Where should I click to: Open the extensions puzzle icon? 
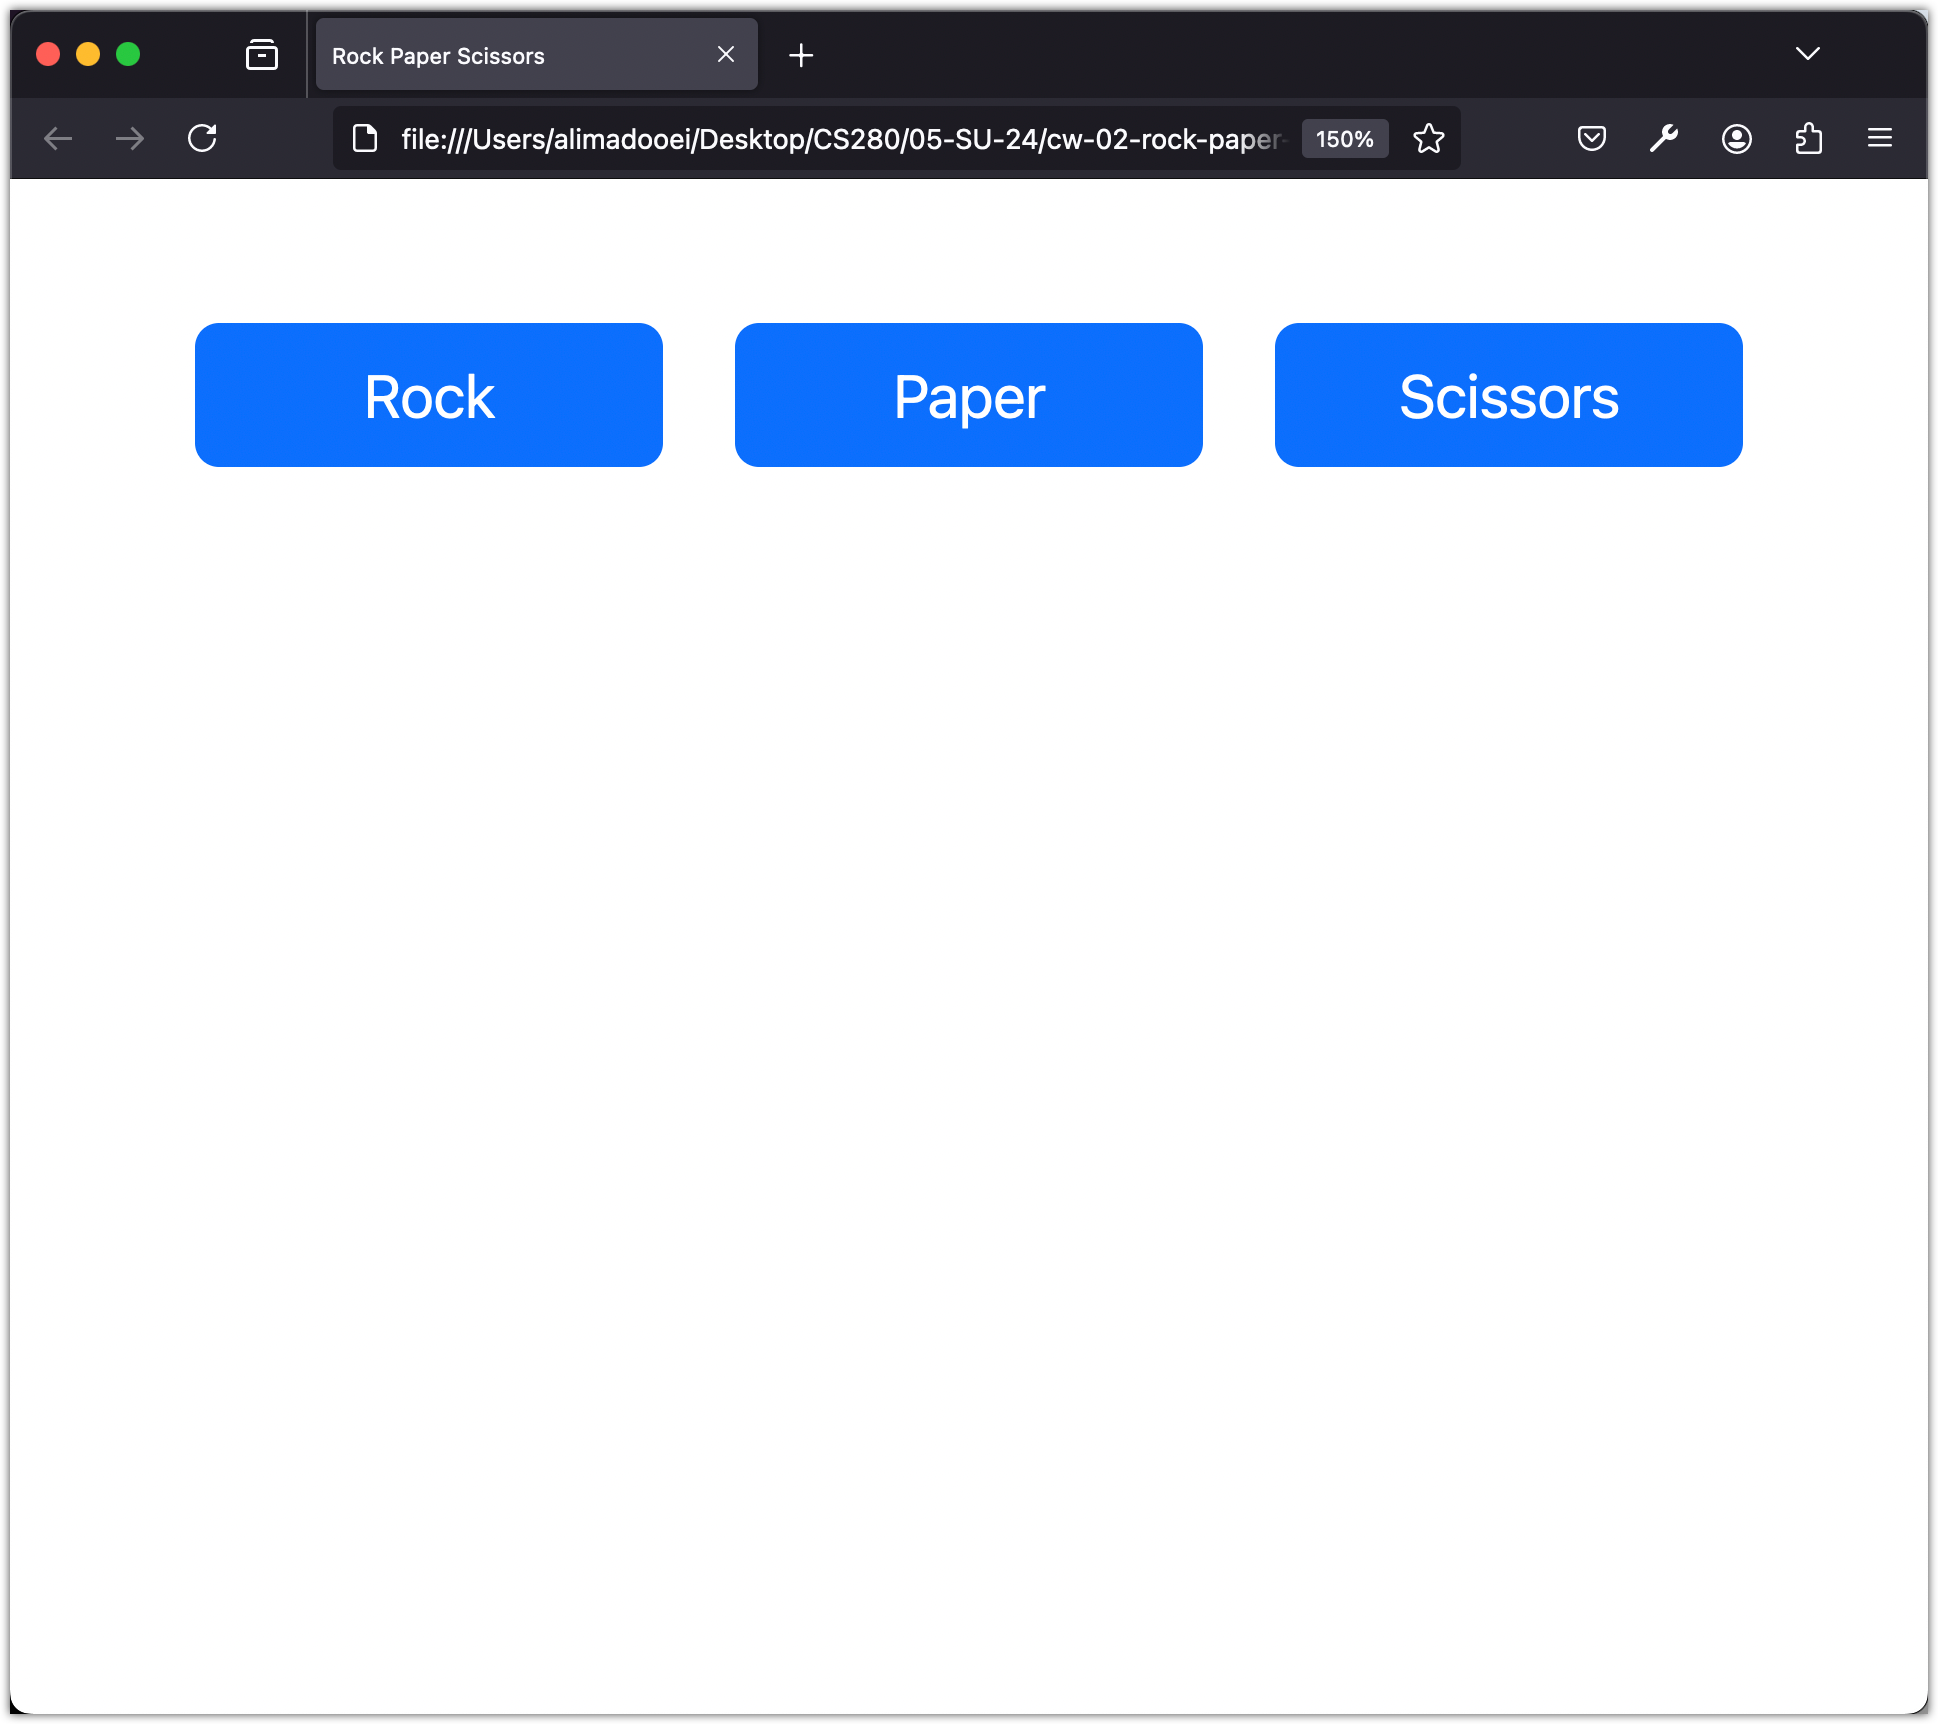1809,138
